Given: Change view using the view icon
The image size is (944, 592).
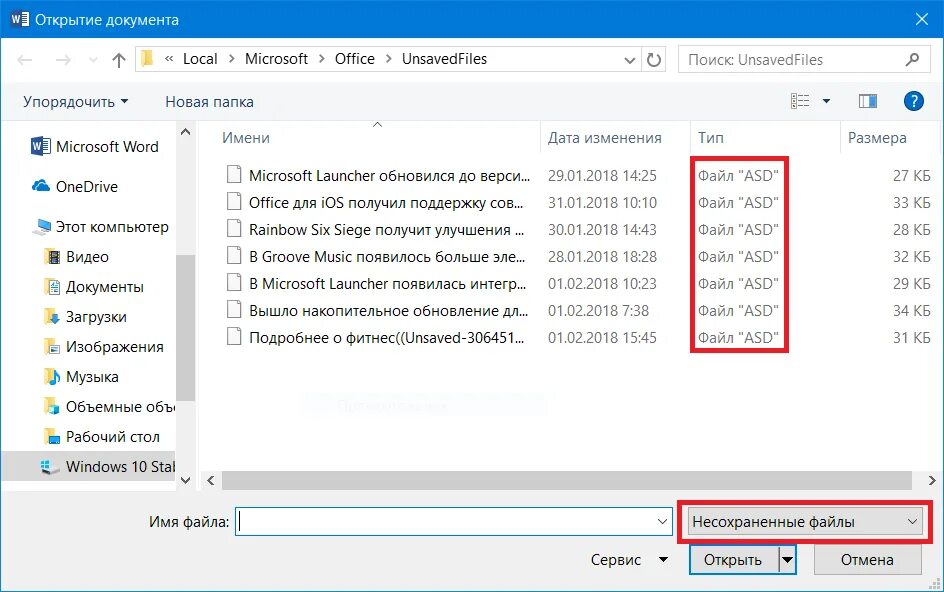Looking at the screenshot, I should [800, 101].
